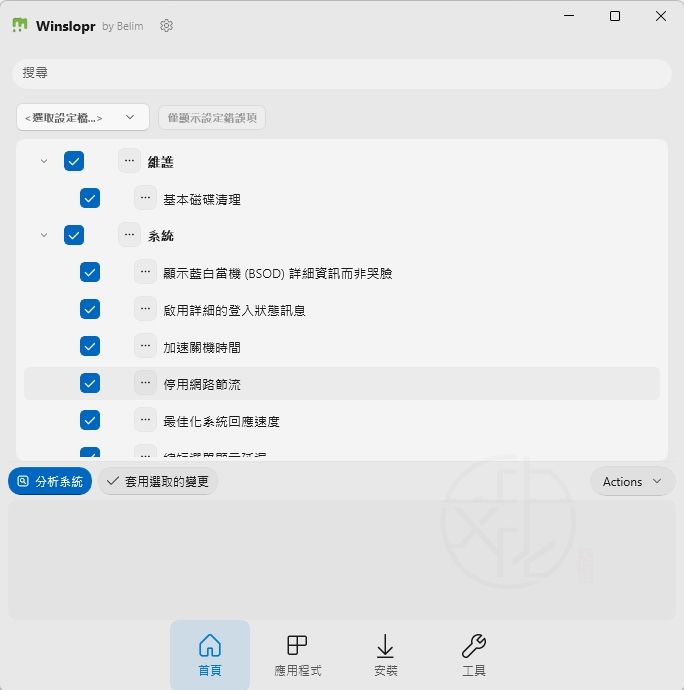Open more options for 最佳化系統回應速度
This screenshot has width=684, height=690.
(145, 420)
